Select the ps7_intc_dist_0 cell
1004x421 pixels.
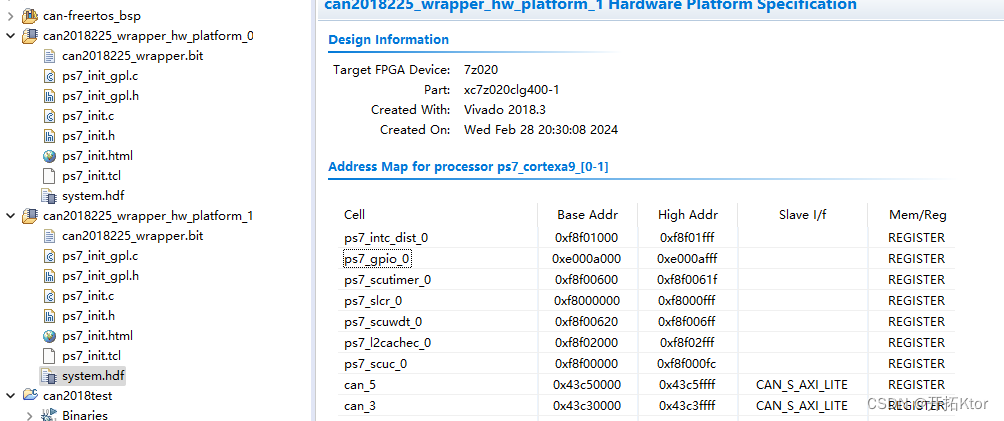385,238
